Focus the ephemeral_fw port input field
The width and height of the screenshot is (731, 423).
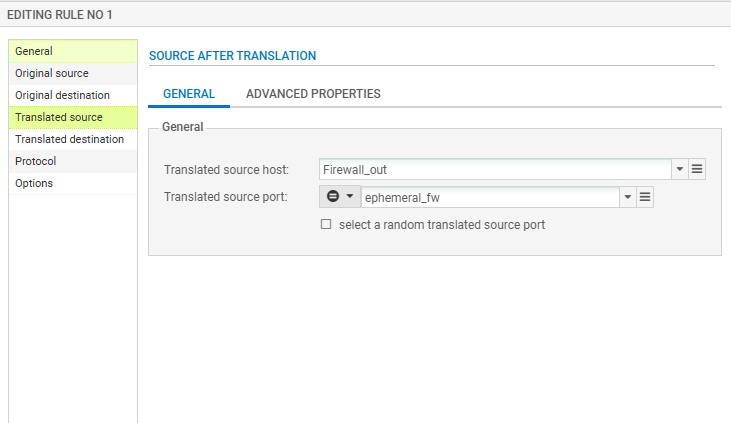pyautogui.click(x=489, y=198)
